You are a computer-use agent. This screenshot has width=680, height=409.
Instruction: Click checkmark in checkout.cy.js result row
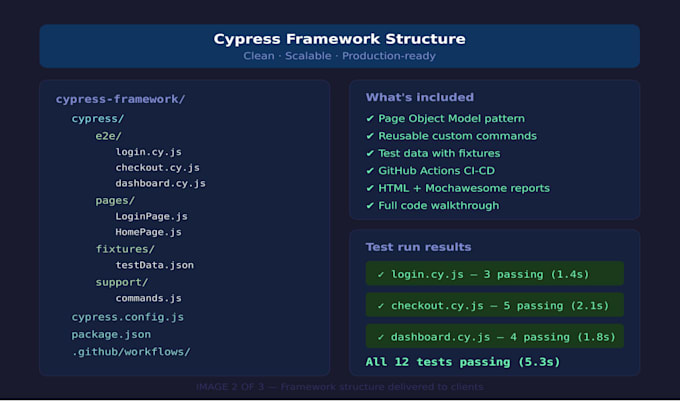click(381, 306)
